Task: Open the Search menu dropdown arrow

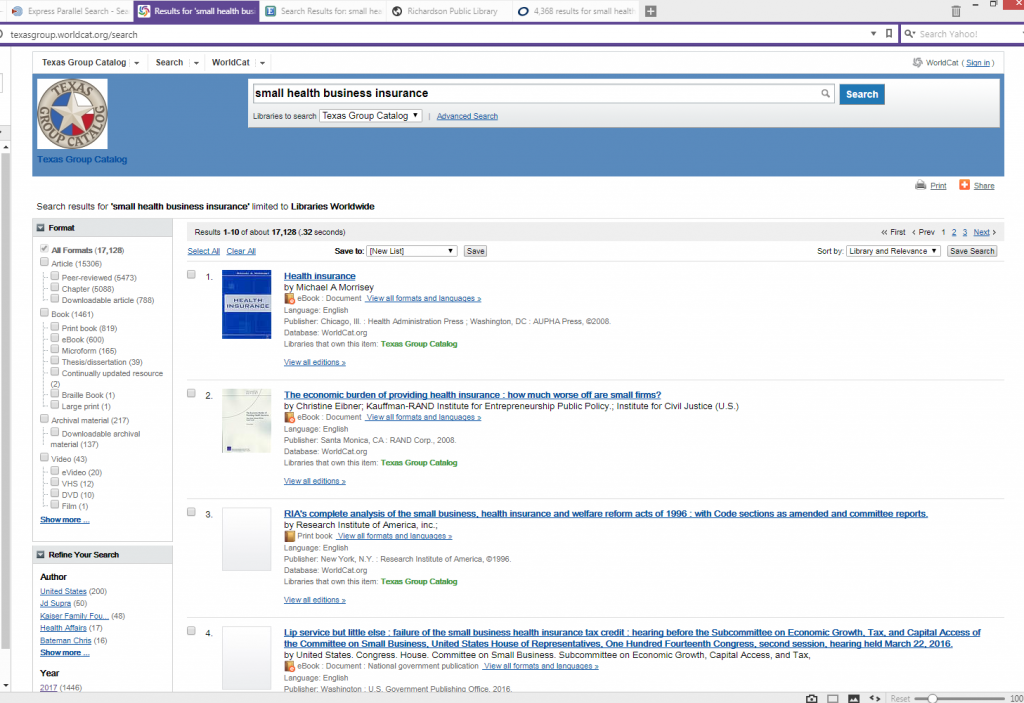Action: click(x=196, y=63)
